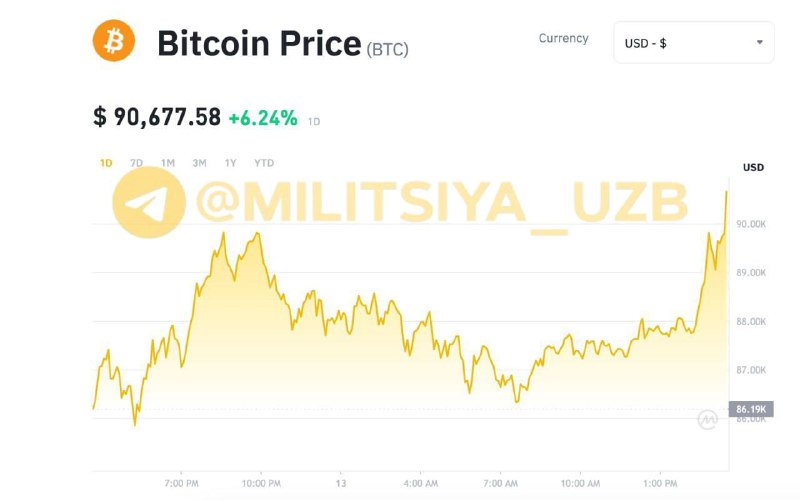Click the 13 date axis marker
800x500 pixels.
pyautogui.click(x=341, y=483)
